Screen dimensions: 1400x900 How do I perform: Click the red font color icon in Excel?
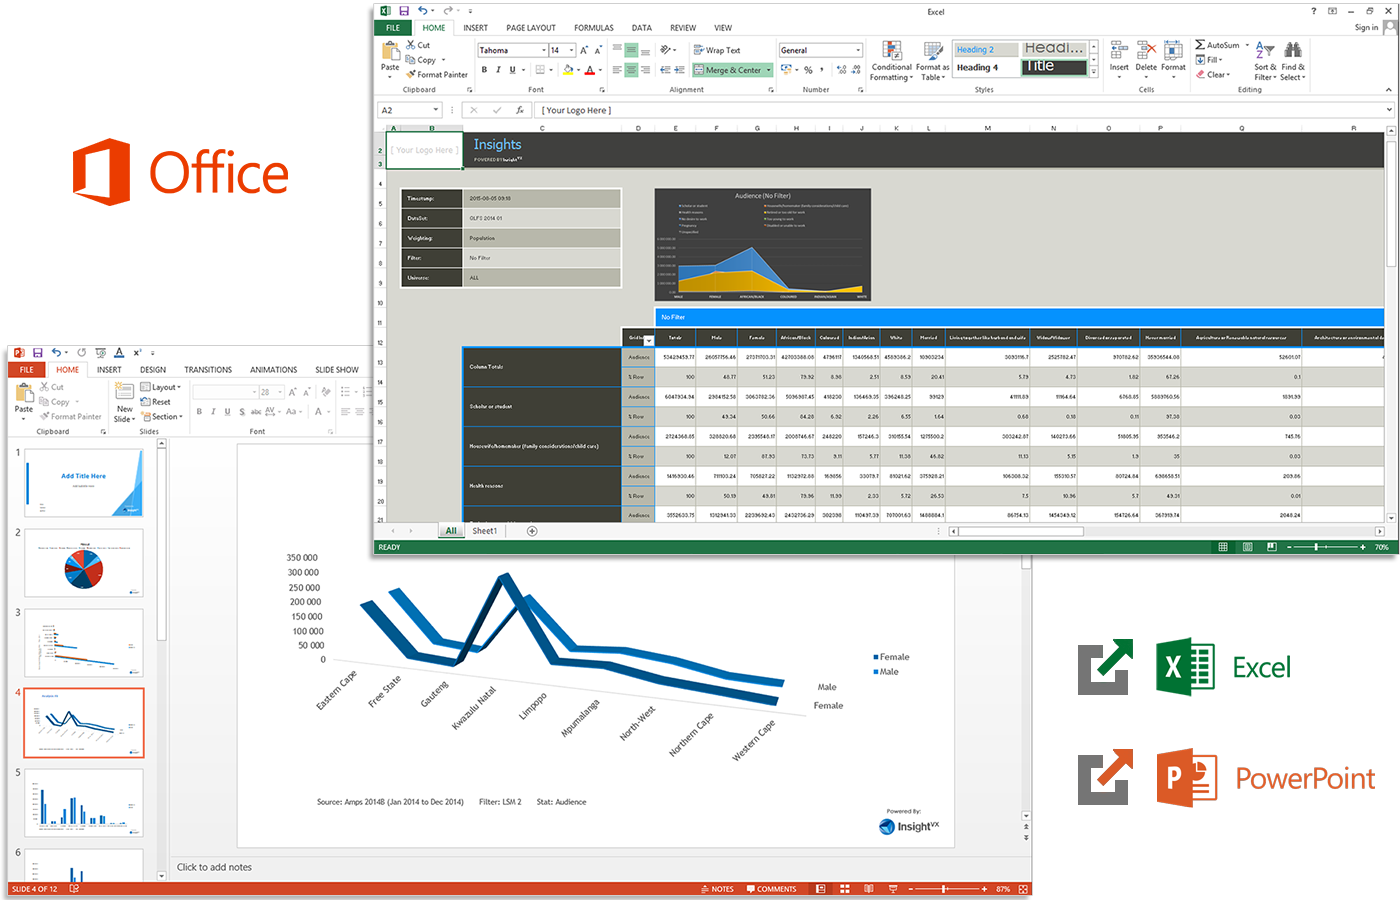pos(589,70)
